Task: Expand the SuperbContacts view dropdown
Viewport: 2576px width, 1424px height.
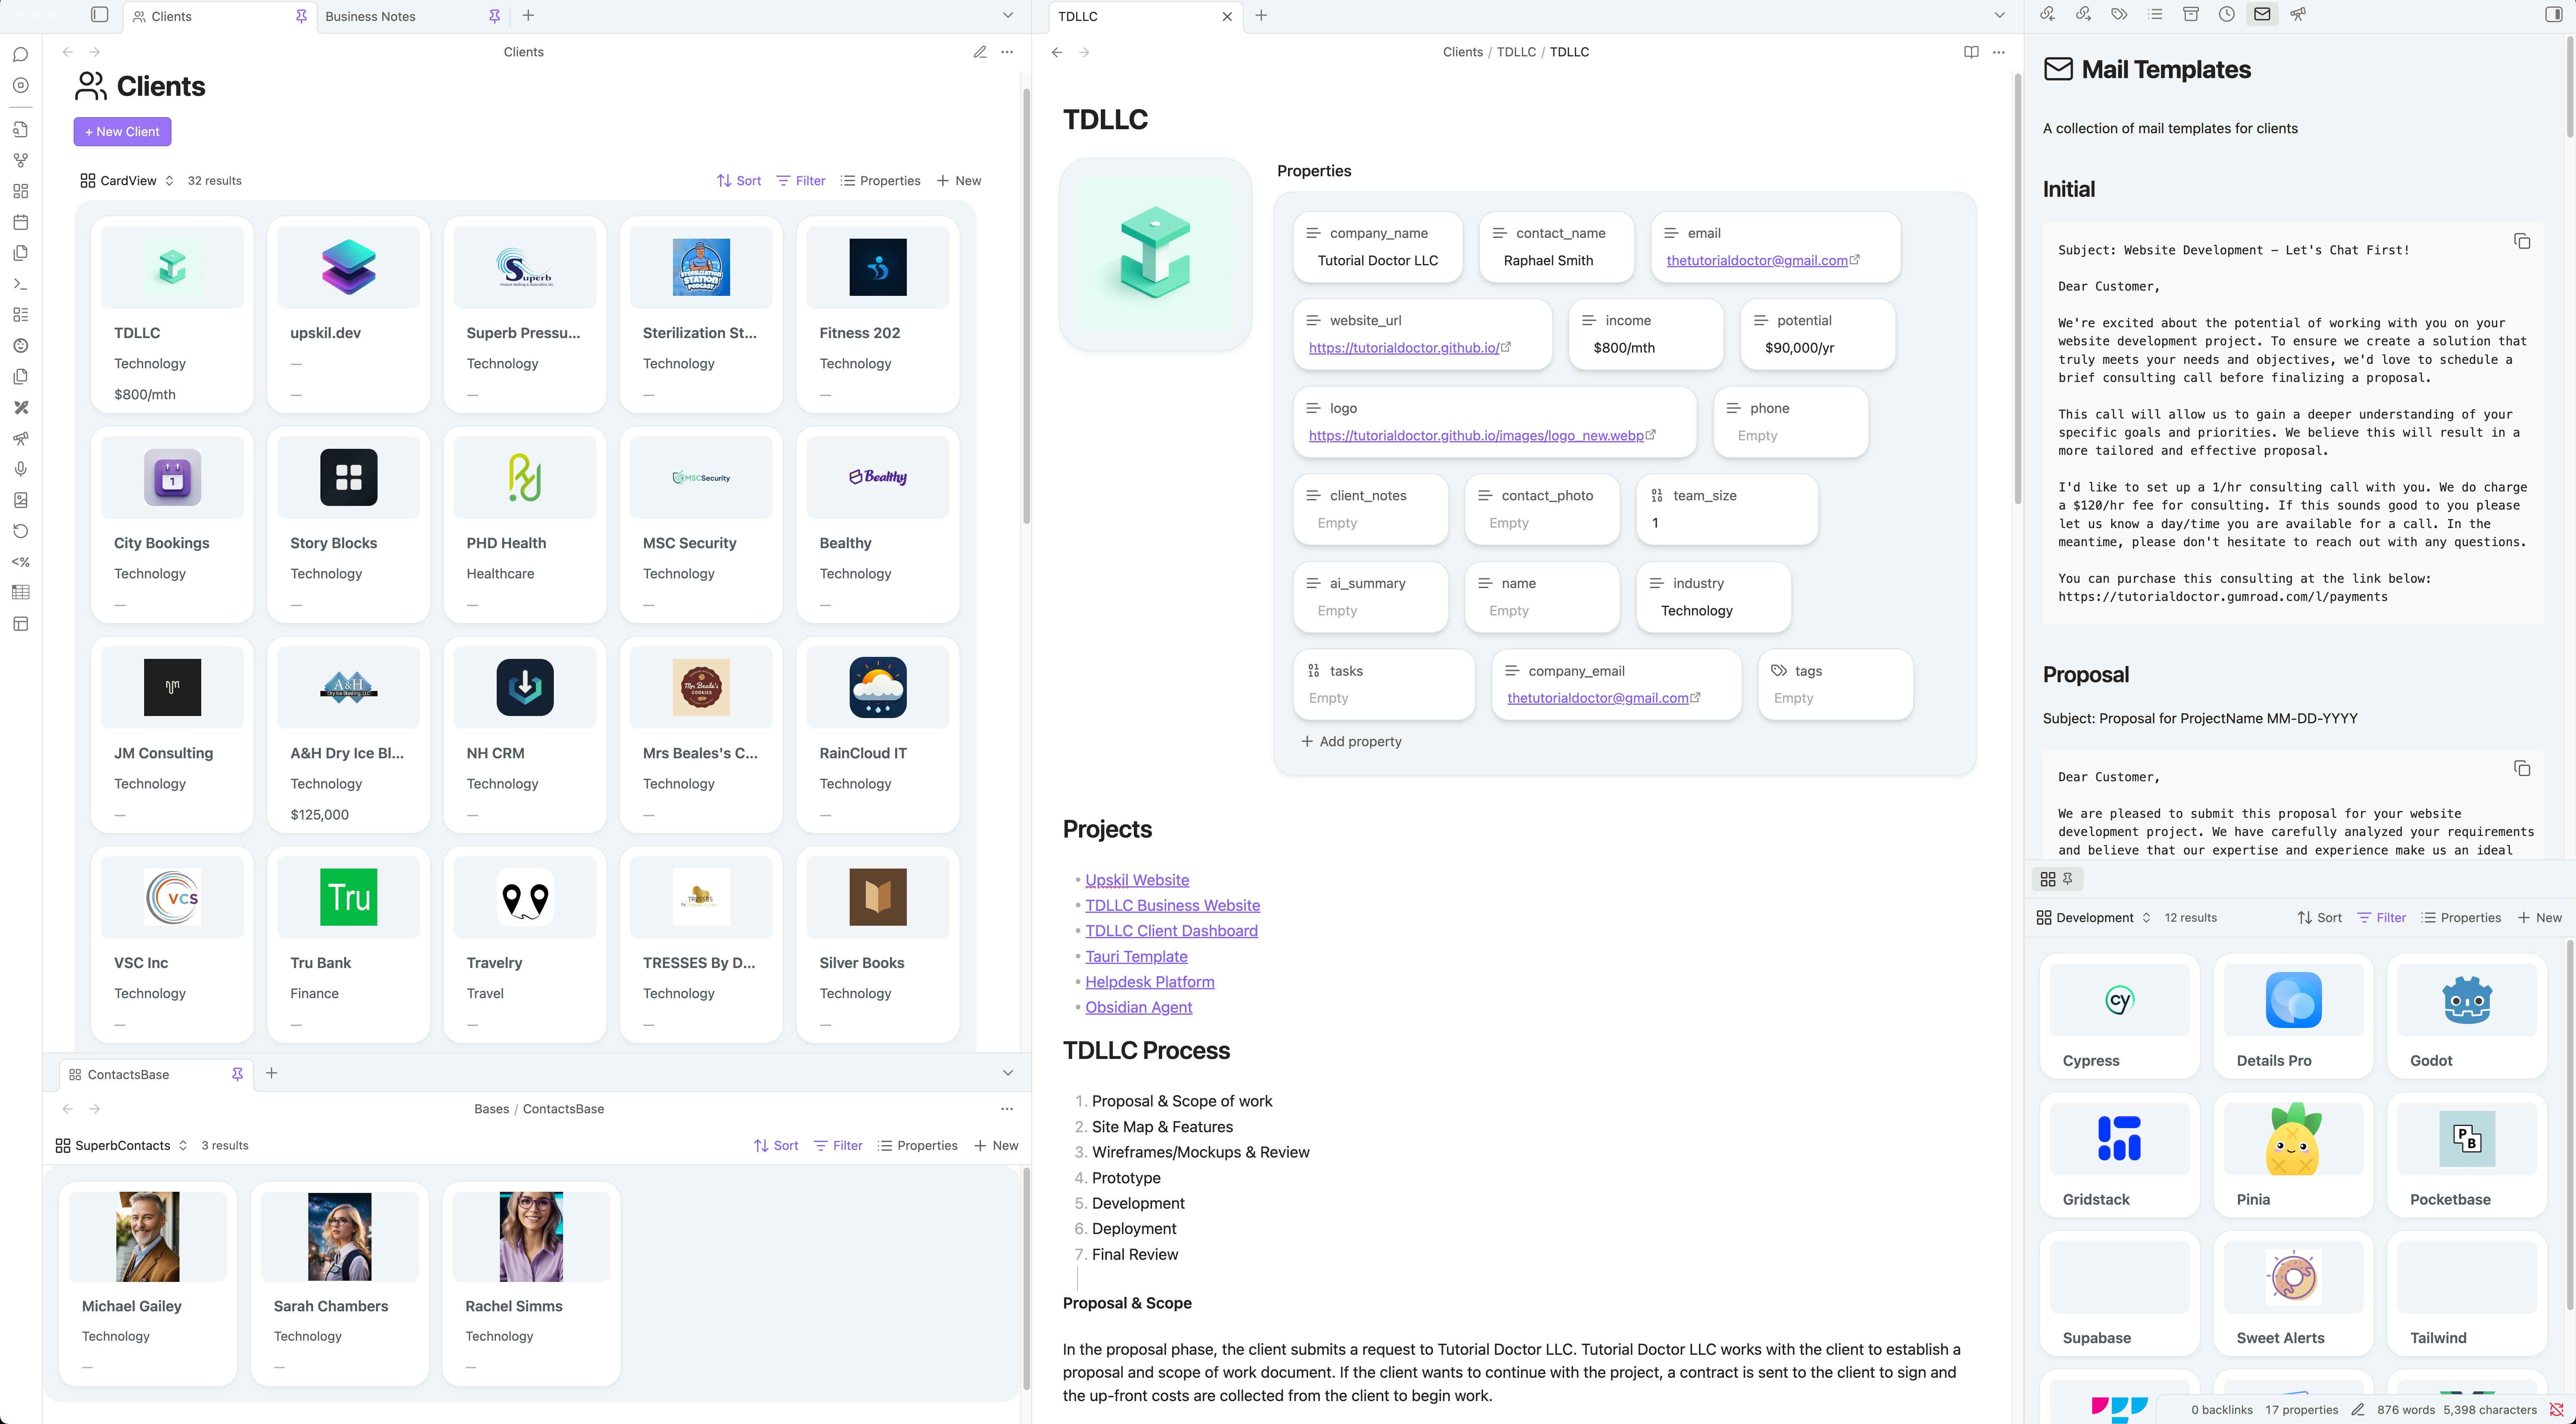Action: (x=121, y=1145)
